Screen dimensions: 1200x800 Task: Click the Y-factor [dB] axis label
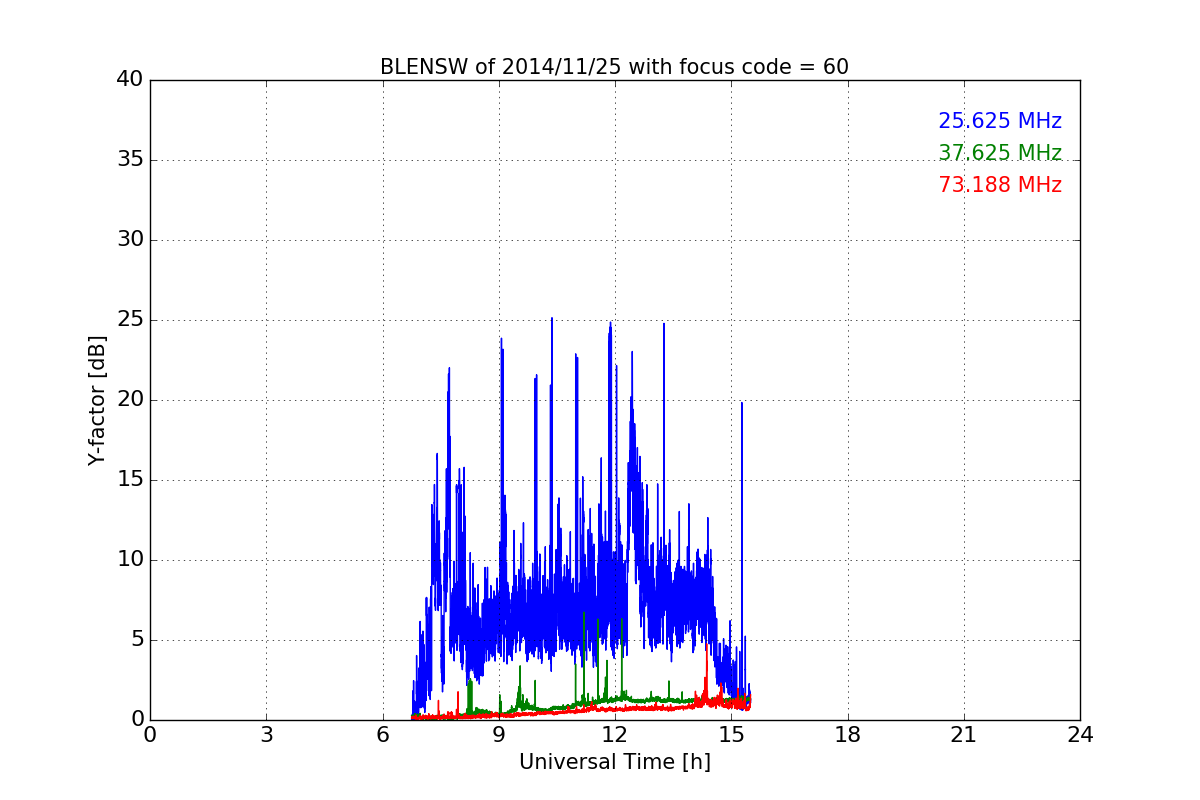pos(97,400)
